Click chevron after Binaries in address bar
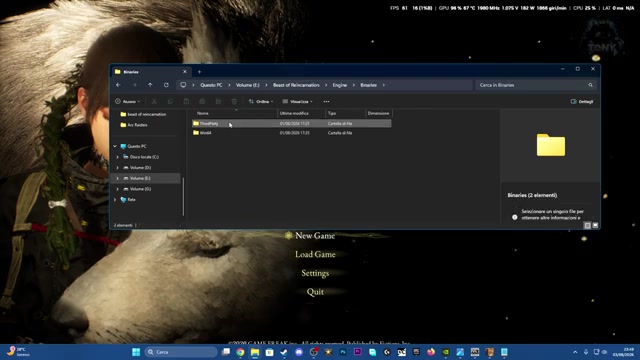Viewport: 640px width, 360px height. (384, 85)
